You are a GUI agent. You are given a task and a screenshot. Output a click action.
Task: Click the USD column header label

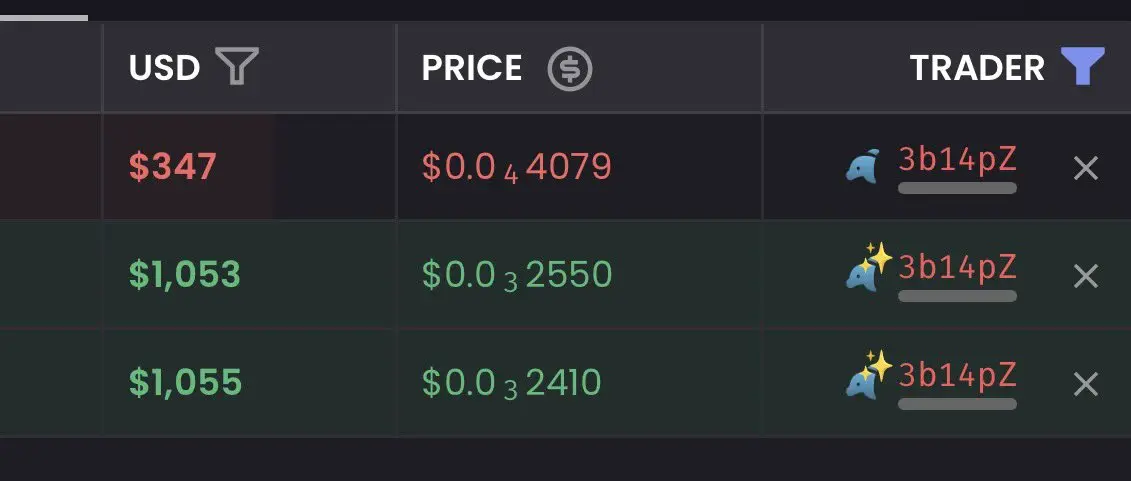pos(164,69)
